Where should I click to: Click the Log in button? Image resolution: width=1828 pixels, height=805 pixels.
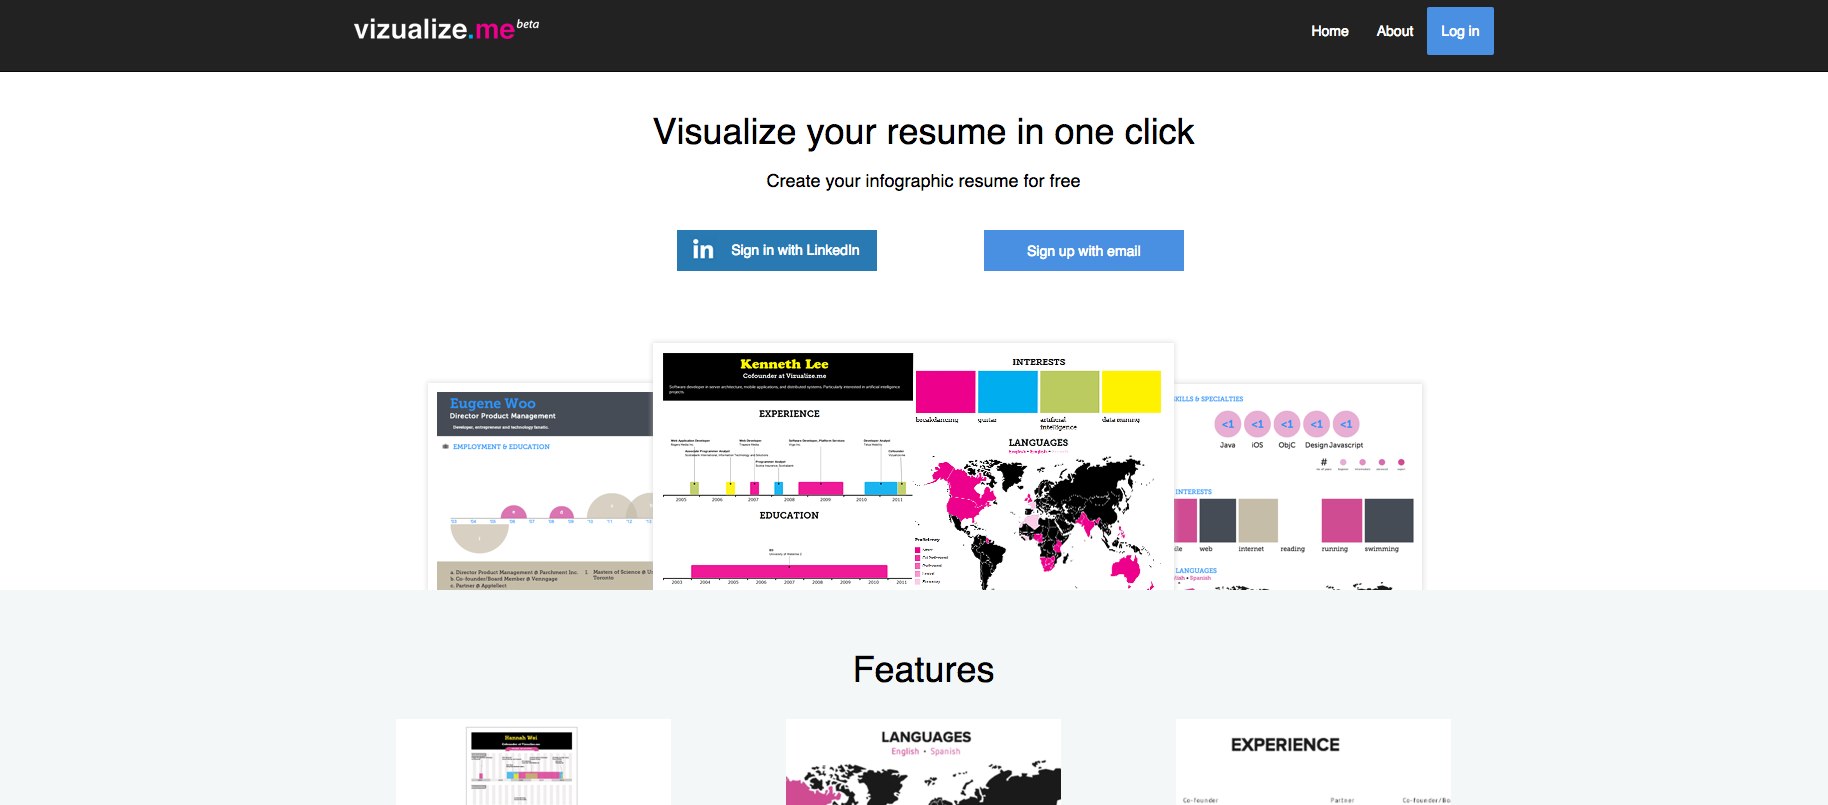coord(1460,31)
